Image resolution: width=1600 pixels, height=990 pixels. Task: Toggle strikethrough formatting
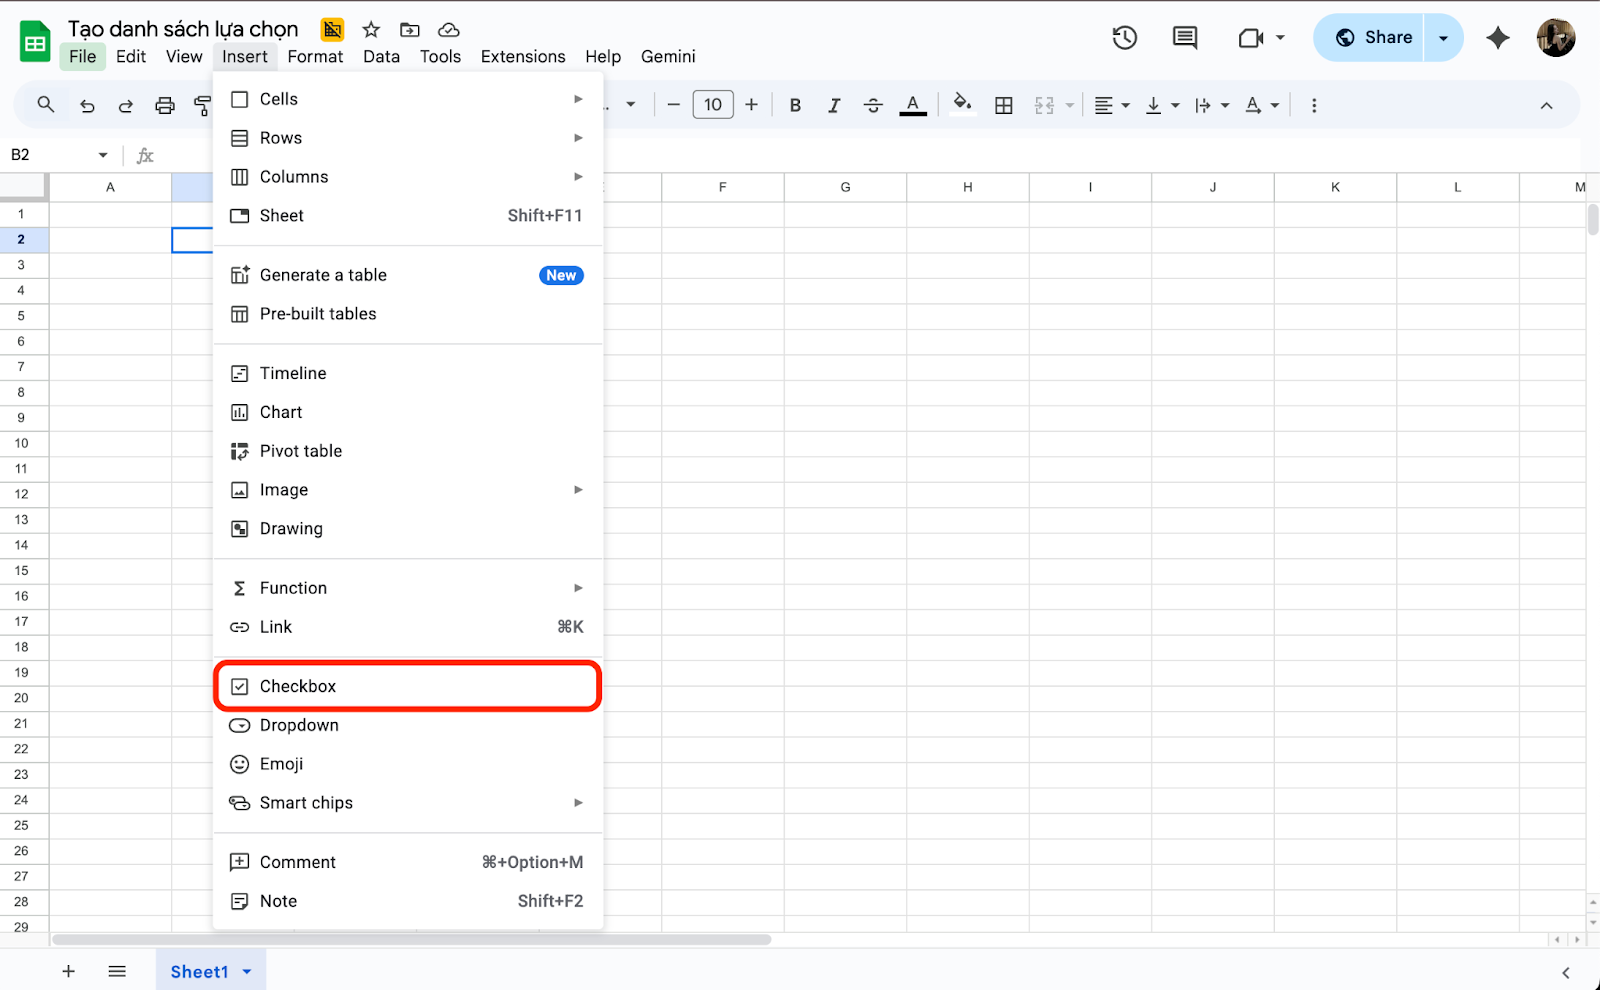[873, 105]
